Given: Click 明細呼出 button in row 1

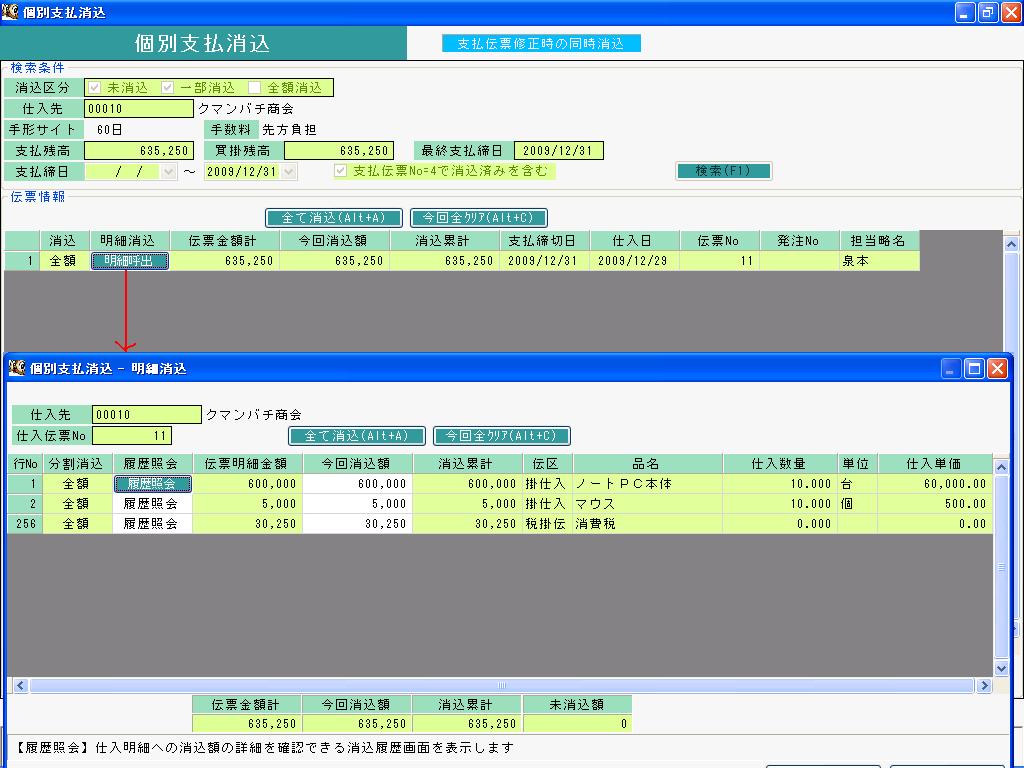Looking at the screenshot, I should [129, 261].
